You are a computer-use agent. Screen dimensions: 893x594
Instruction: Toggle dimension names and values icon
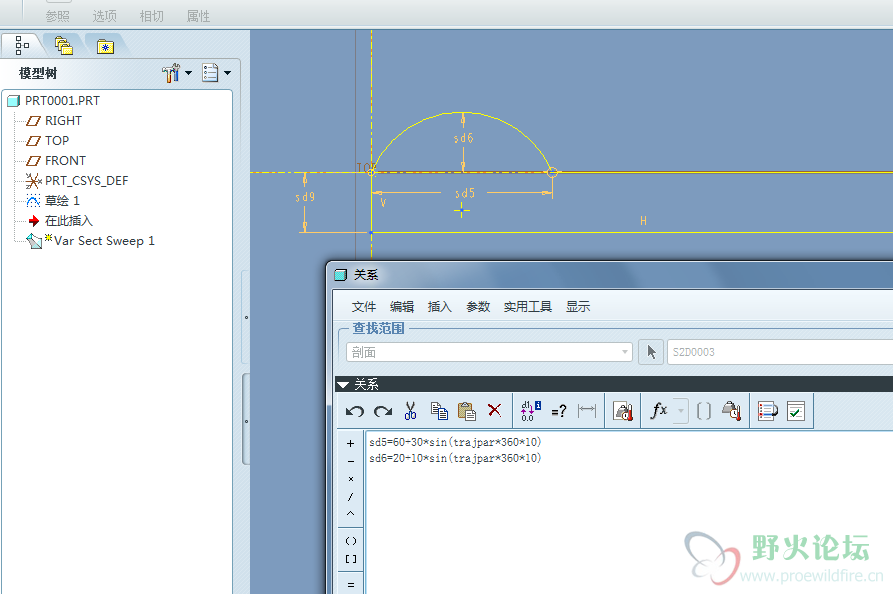pos(531,411)
